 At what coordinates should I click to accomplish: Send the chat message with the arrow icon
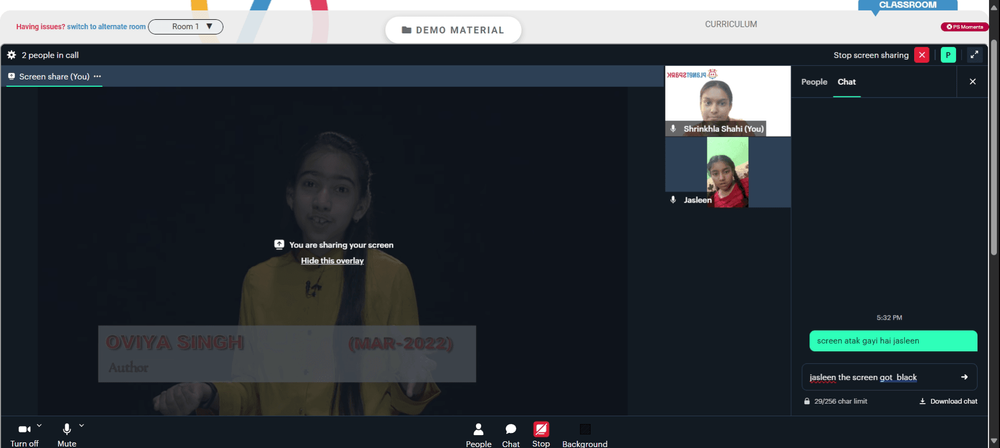pyautogui.click(x=964, y=377)
